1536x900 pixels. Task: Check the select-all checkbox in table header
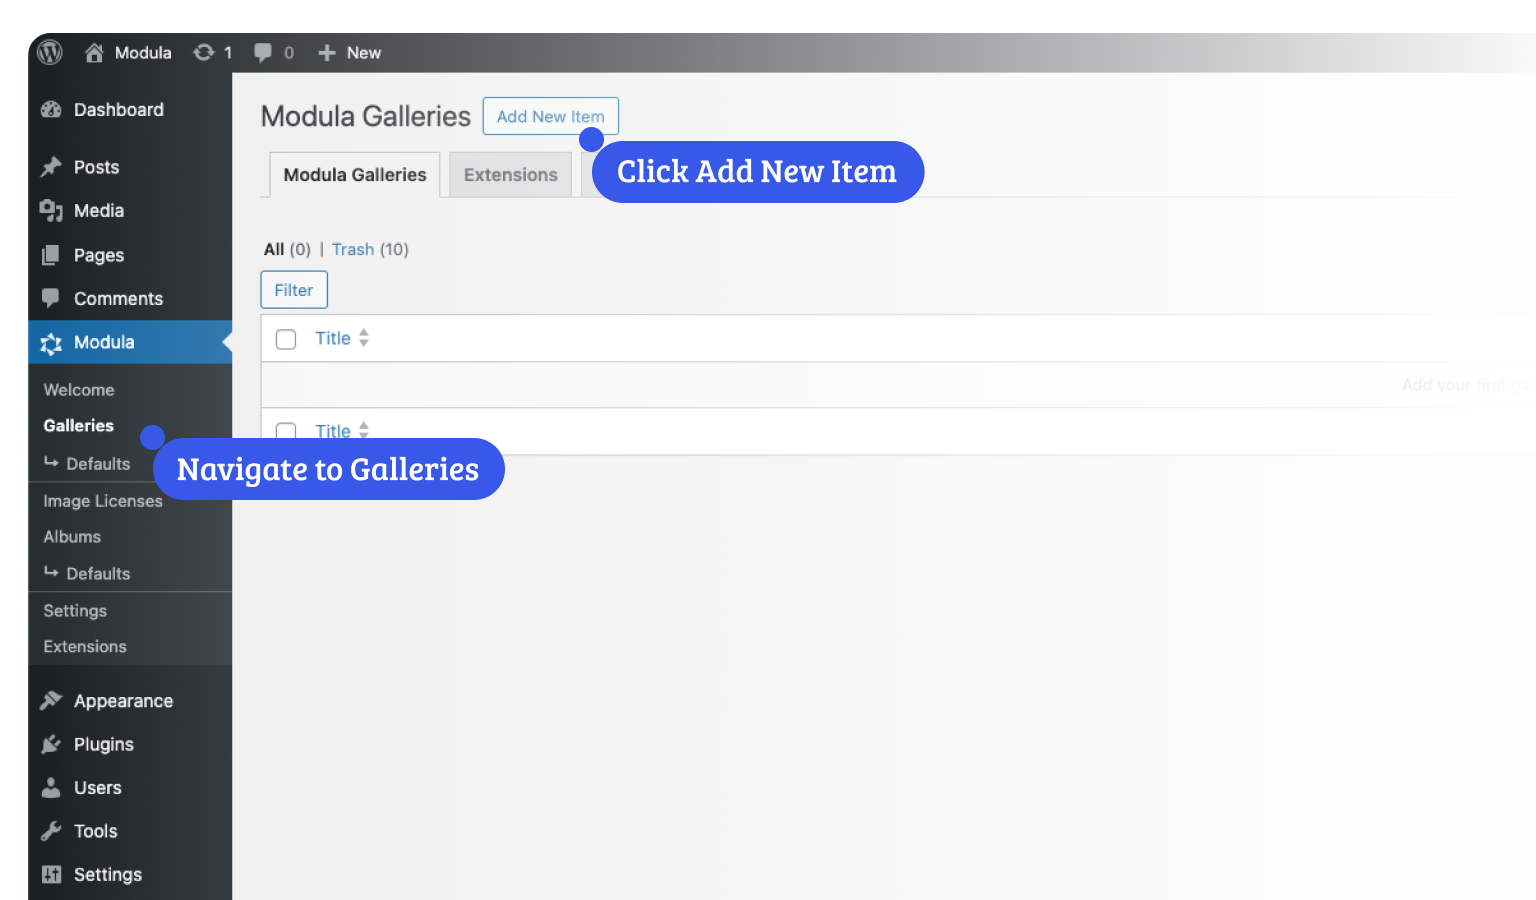(x=286, y=339)
